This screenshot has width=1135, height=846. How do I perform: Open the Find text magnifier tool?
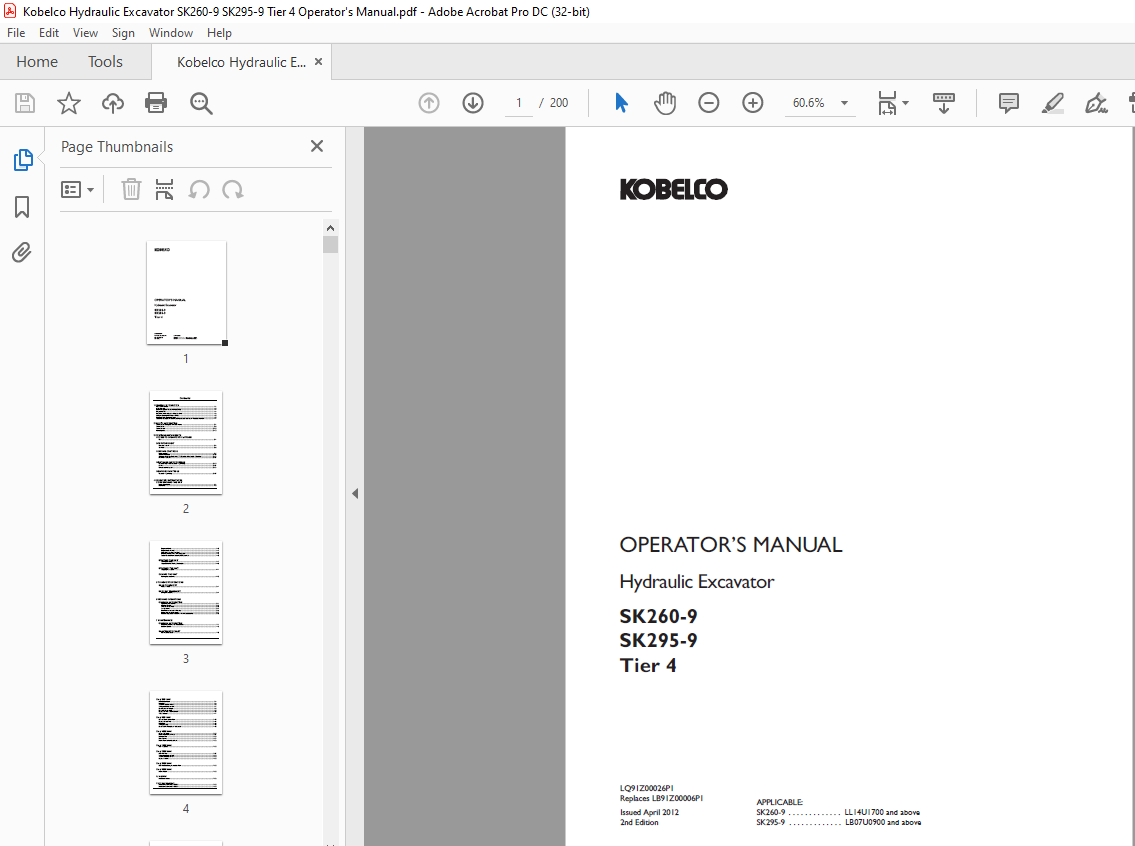point(201,103)
